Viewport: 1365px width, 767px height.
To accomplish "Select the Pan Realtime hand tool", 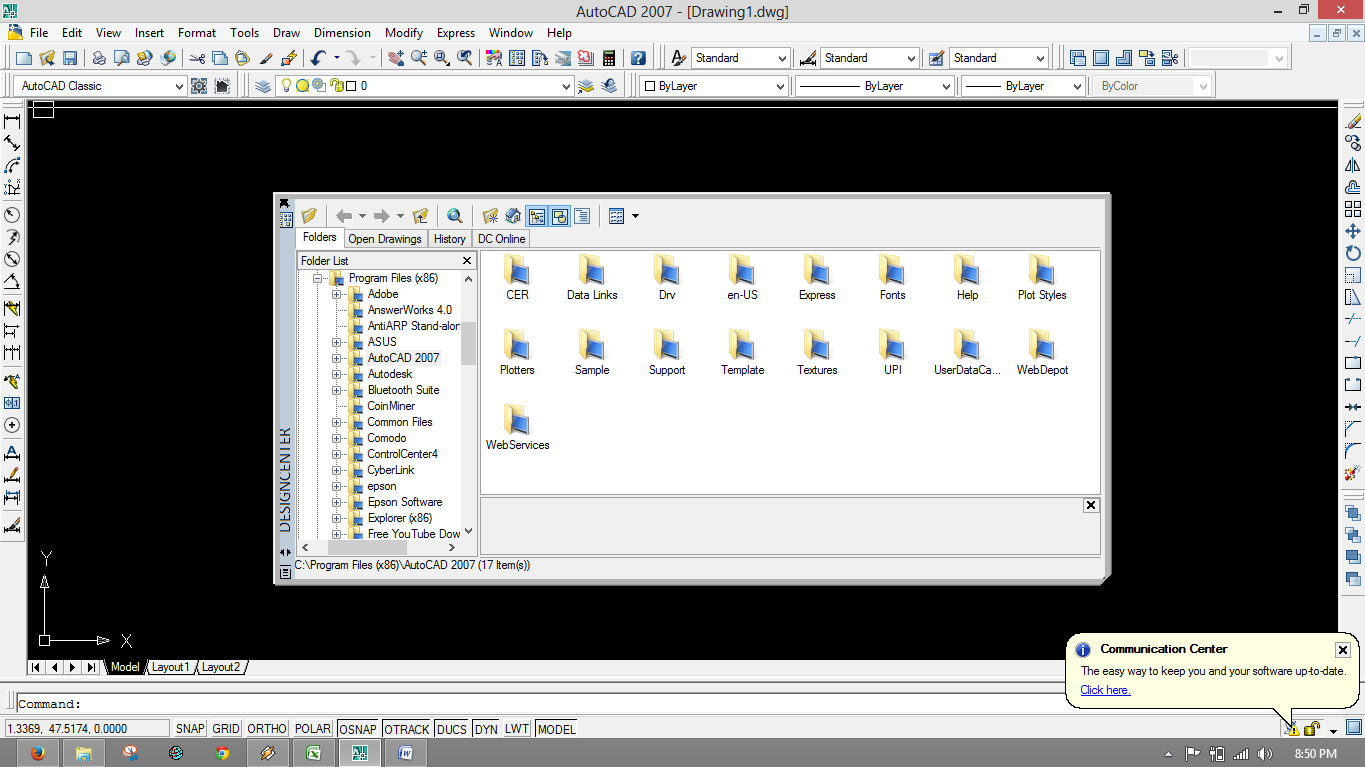I will (x=395, y=57).
